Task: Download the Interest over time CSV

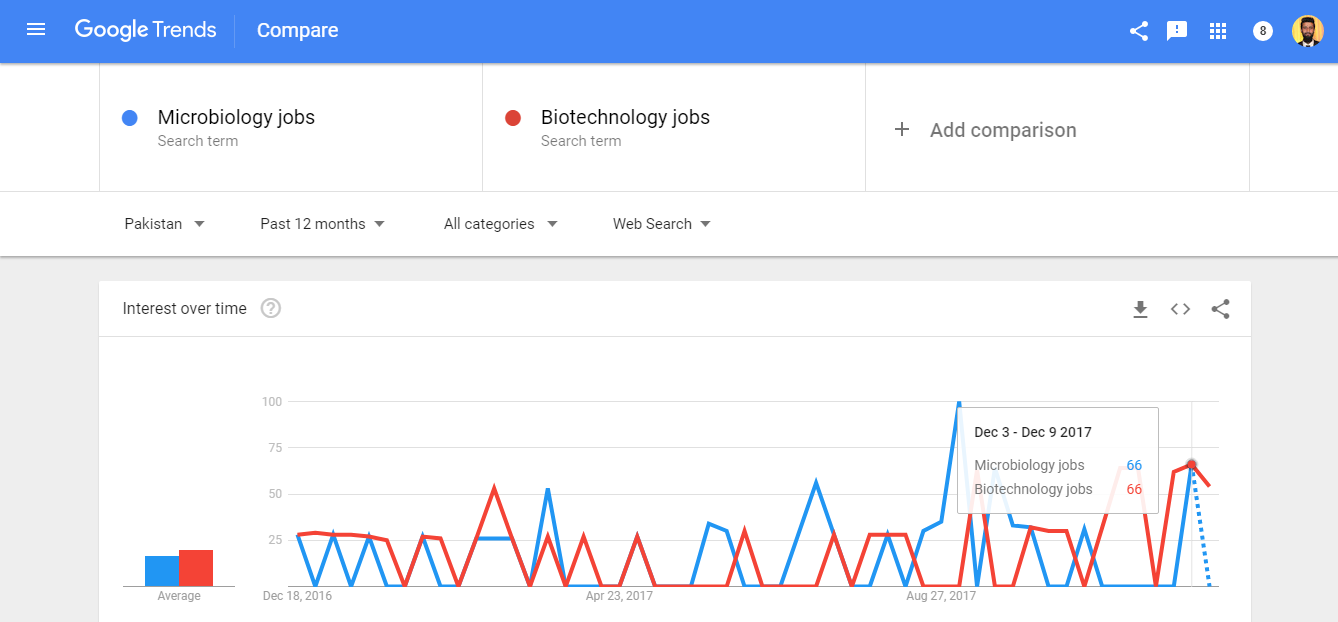Action: [x=1140, y=309]
